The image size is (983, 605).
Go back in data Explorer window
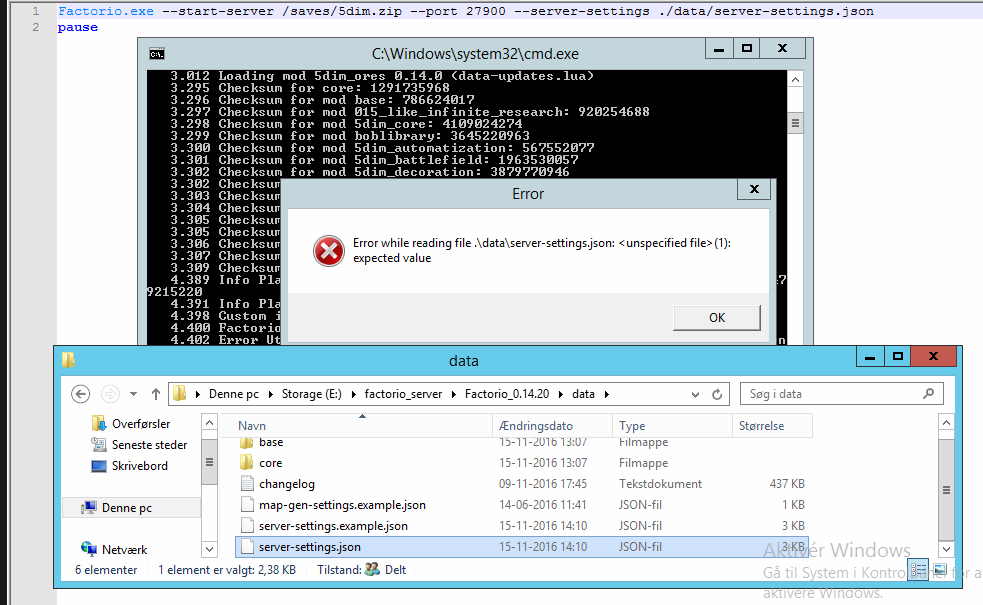(80, 394)
